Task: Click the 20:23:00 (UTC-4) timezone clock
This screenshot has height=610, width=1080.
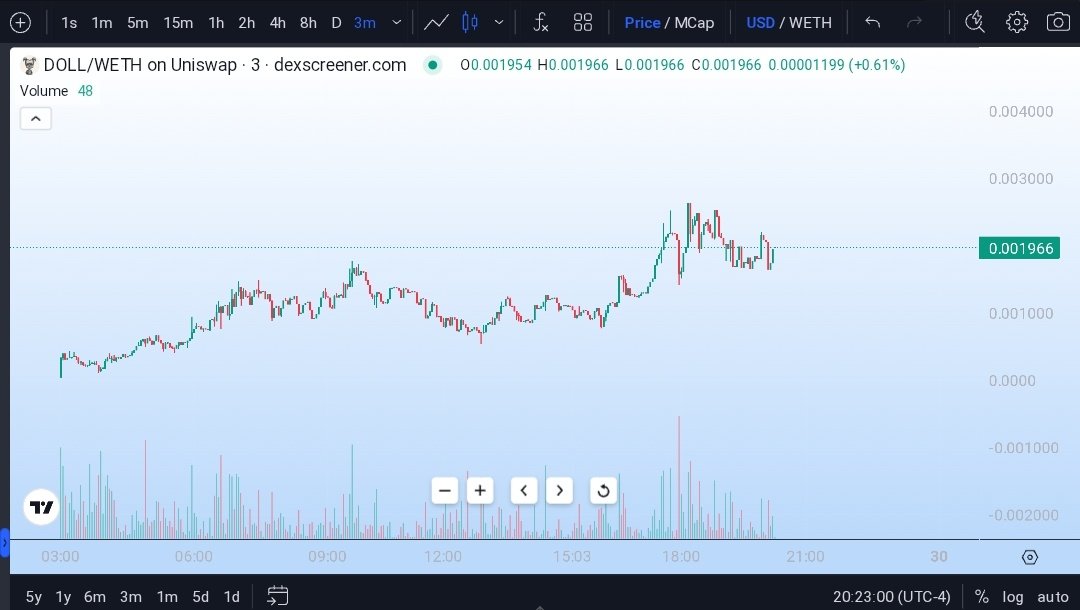Action: [891, 597]
